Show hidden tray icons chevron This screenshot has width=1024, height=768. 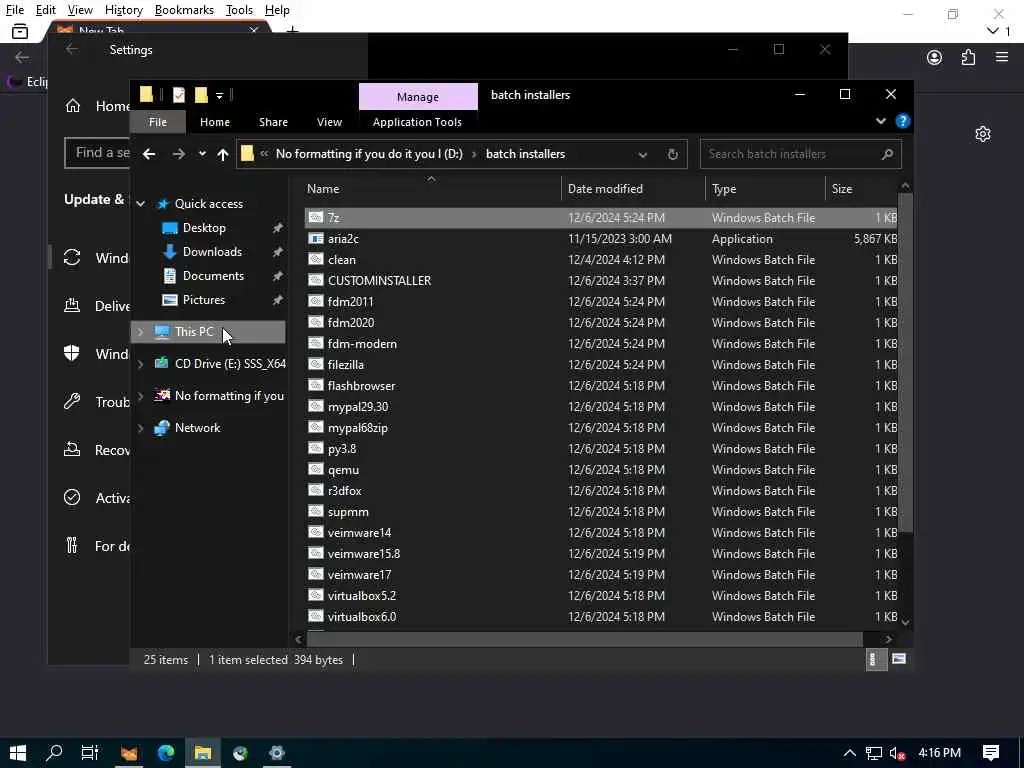click(849, 753)
